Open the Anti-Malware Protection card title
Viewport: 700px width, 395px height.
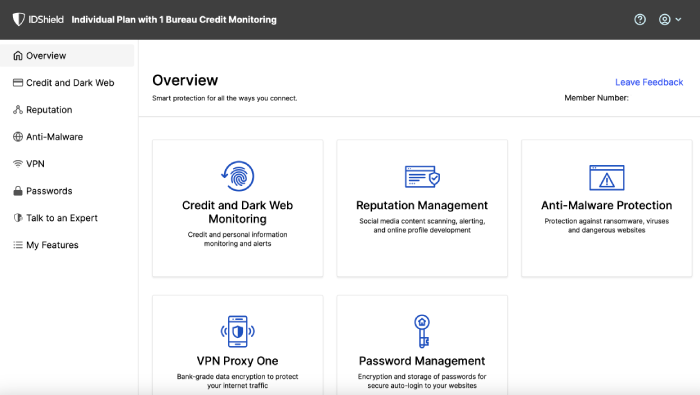pyautogui.click(x=607, y=205)
